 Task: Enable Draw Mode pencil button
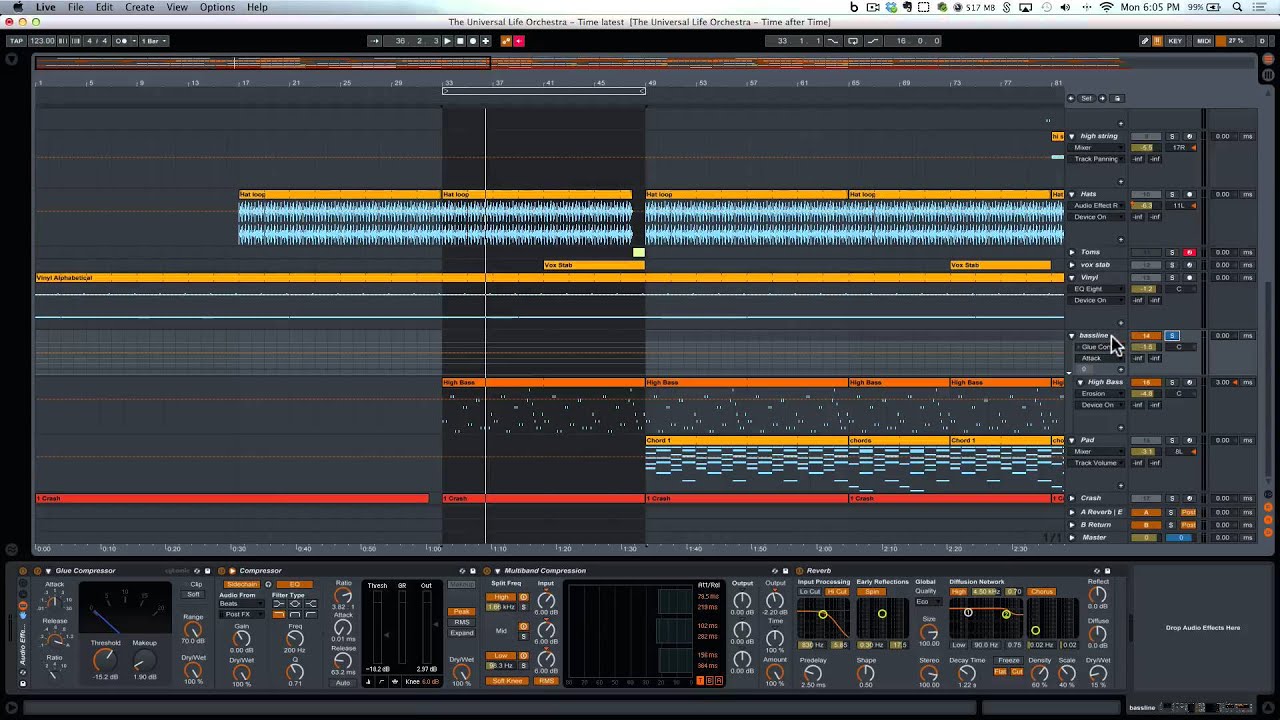click(x=1145, y=41)
